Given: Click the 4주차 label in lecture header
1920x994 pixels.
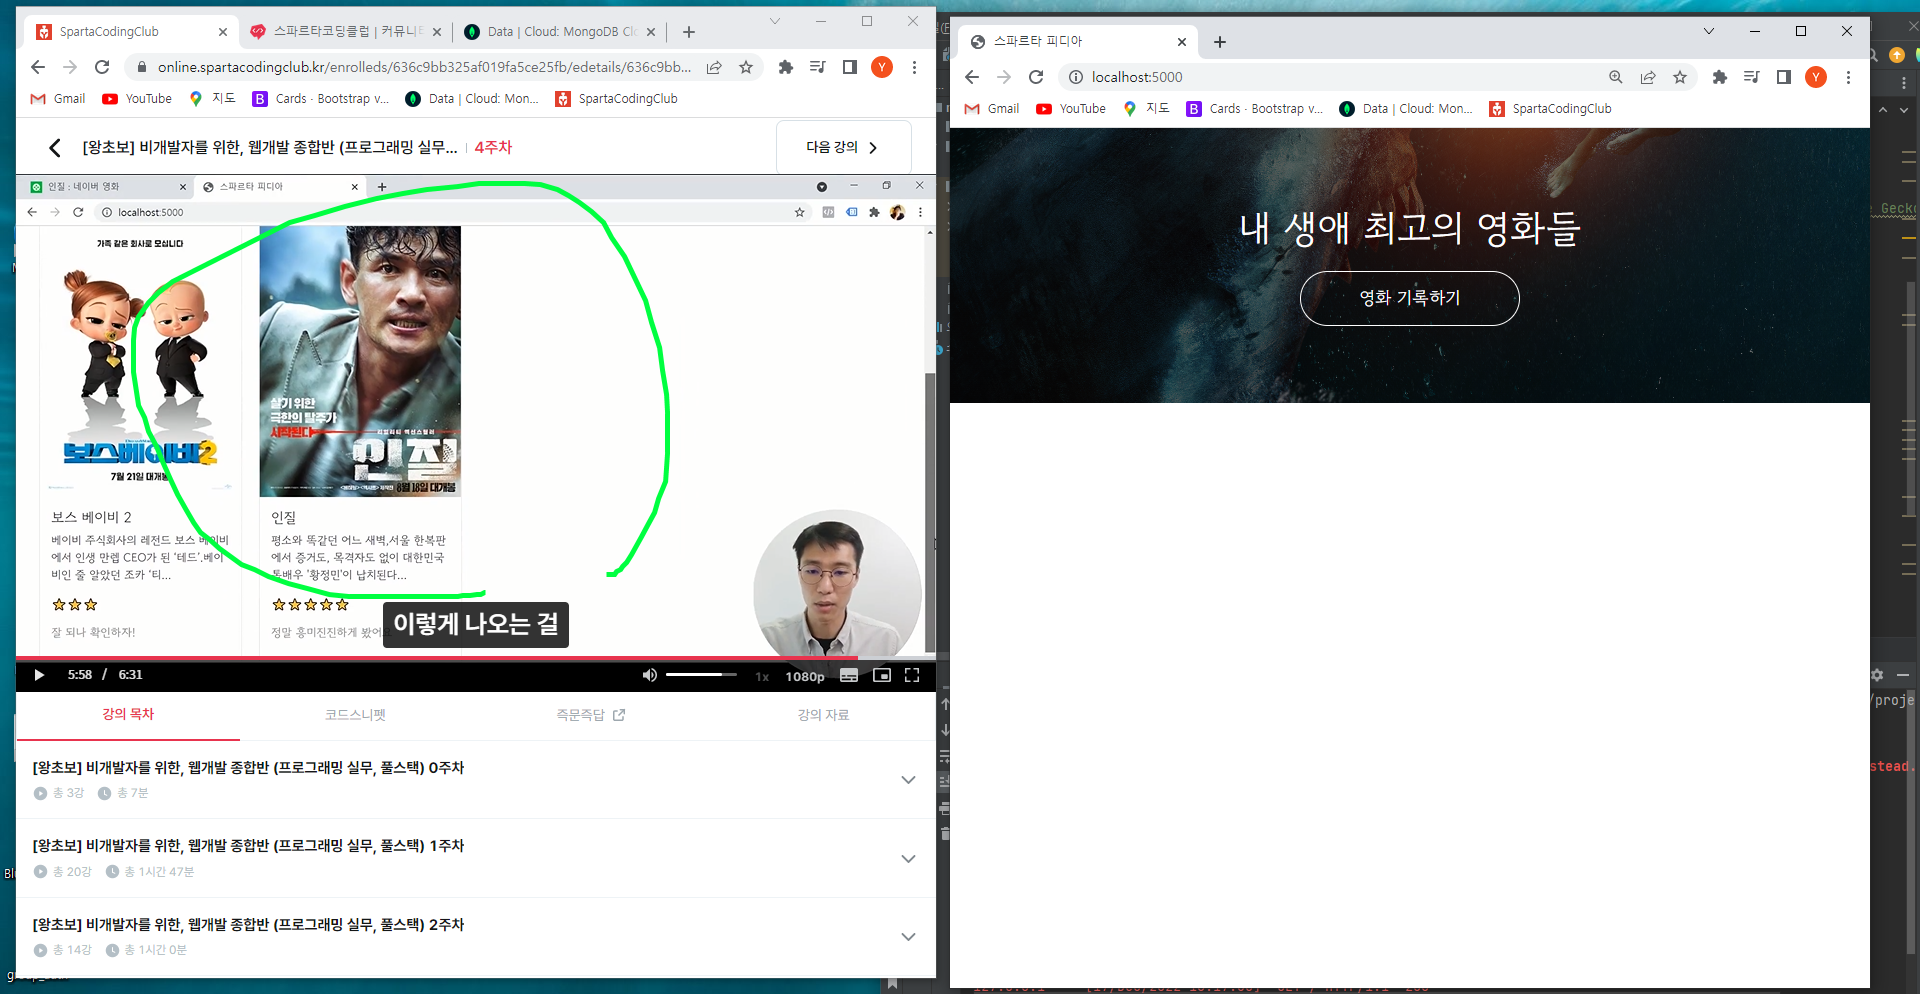Looking at the screenshot, I should 493,147.
